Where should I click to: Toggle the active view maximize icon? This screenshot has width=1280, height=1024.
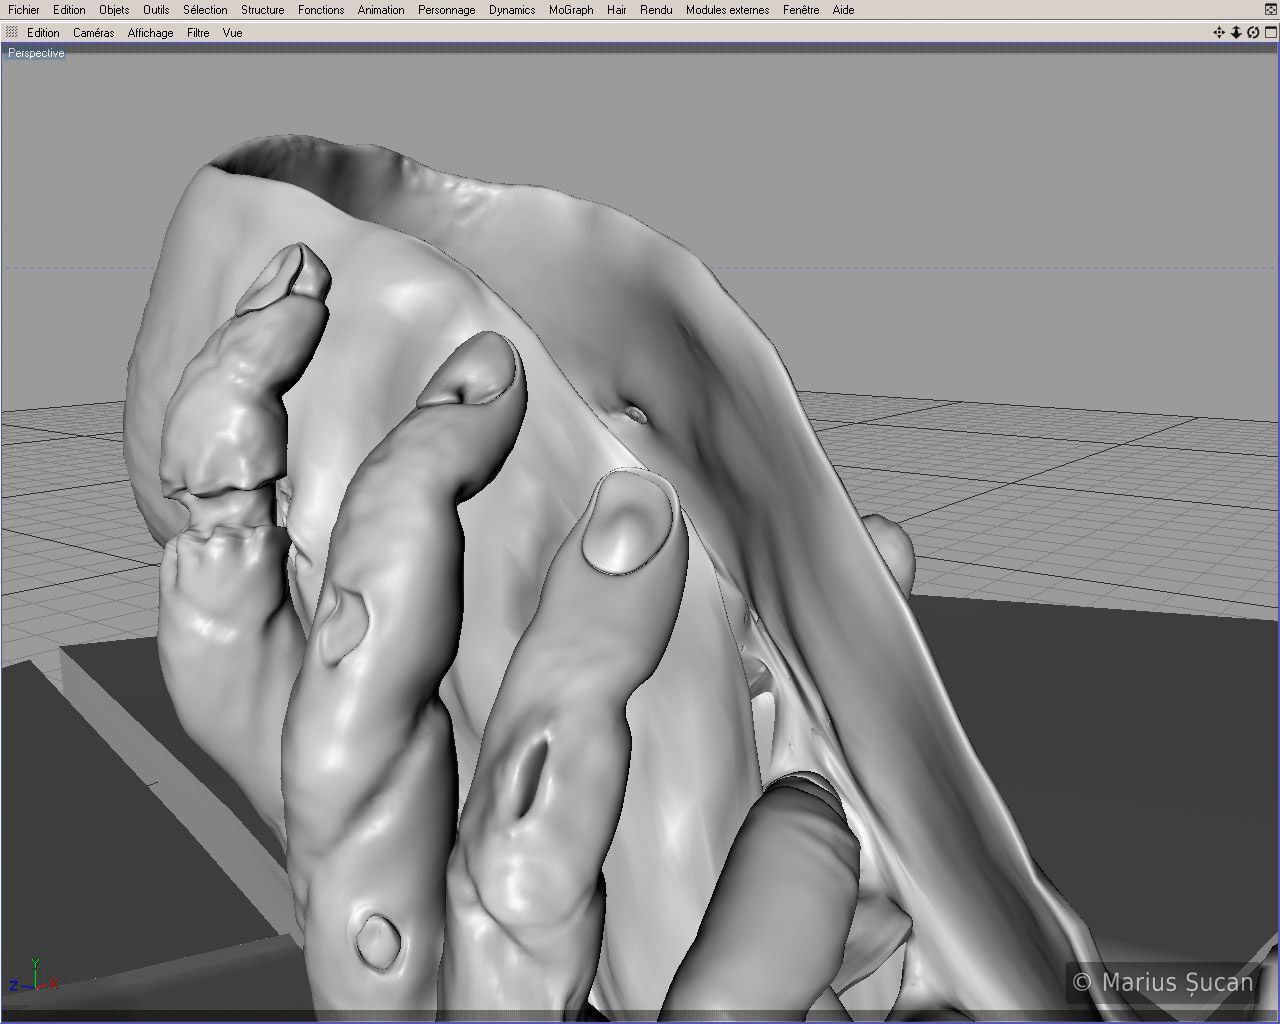[x=1270, y=33]
